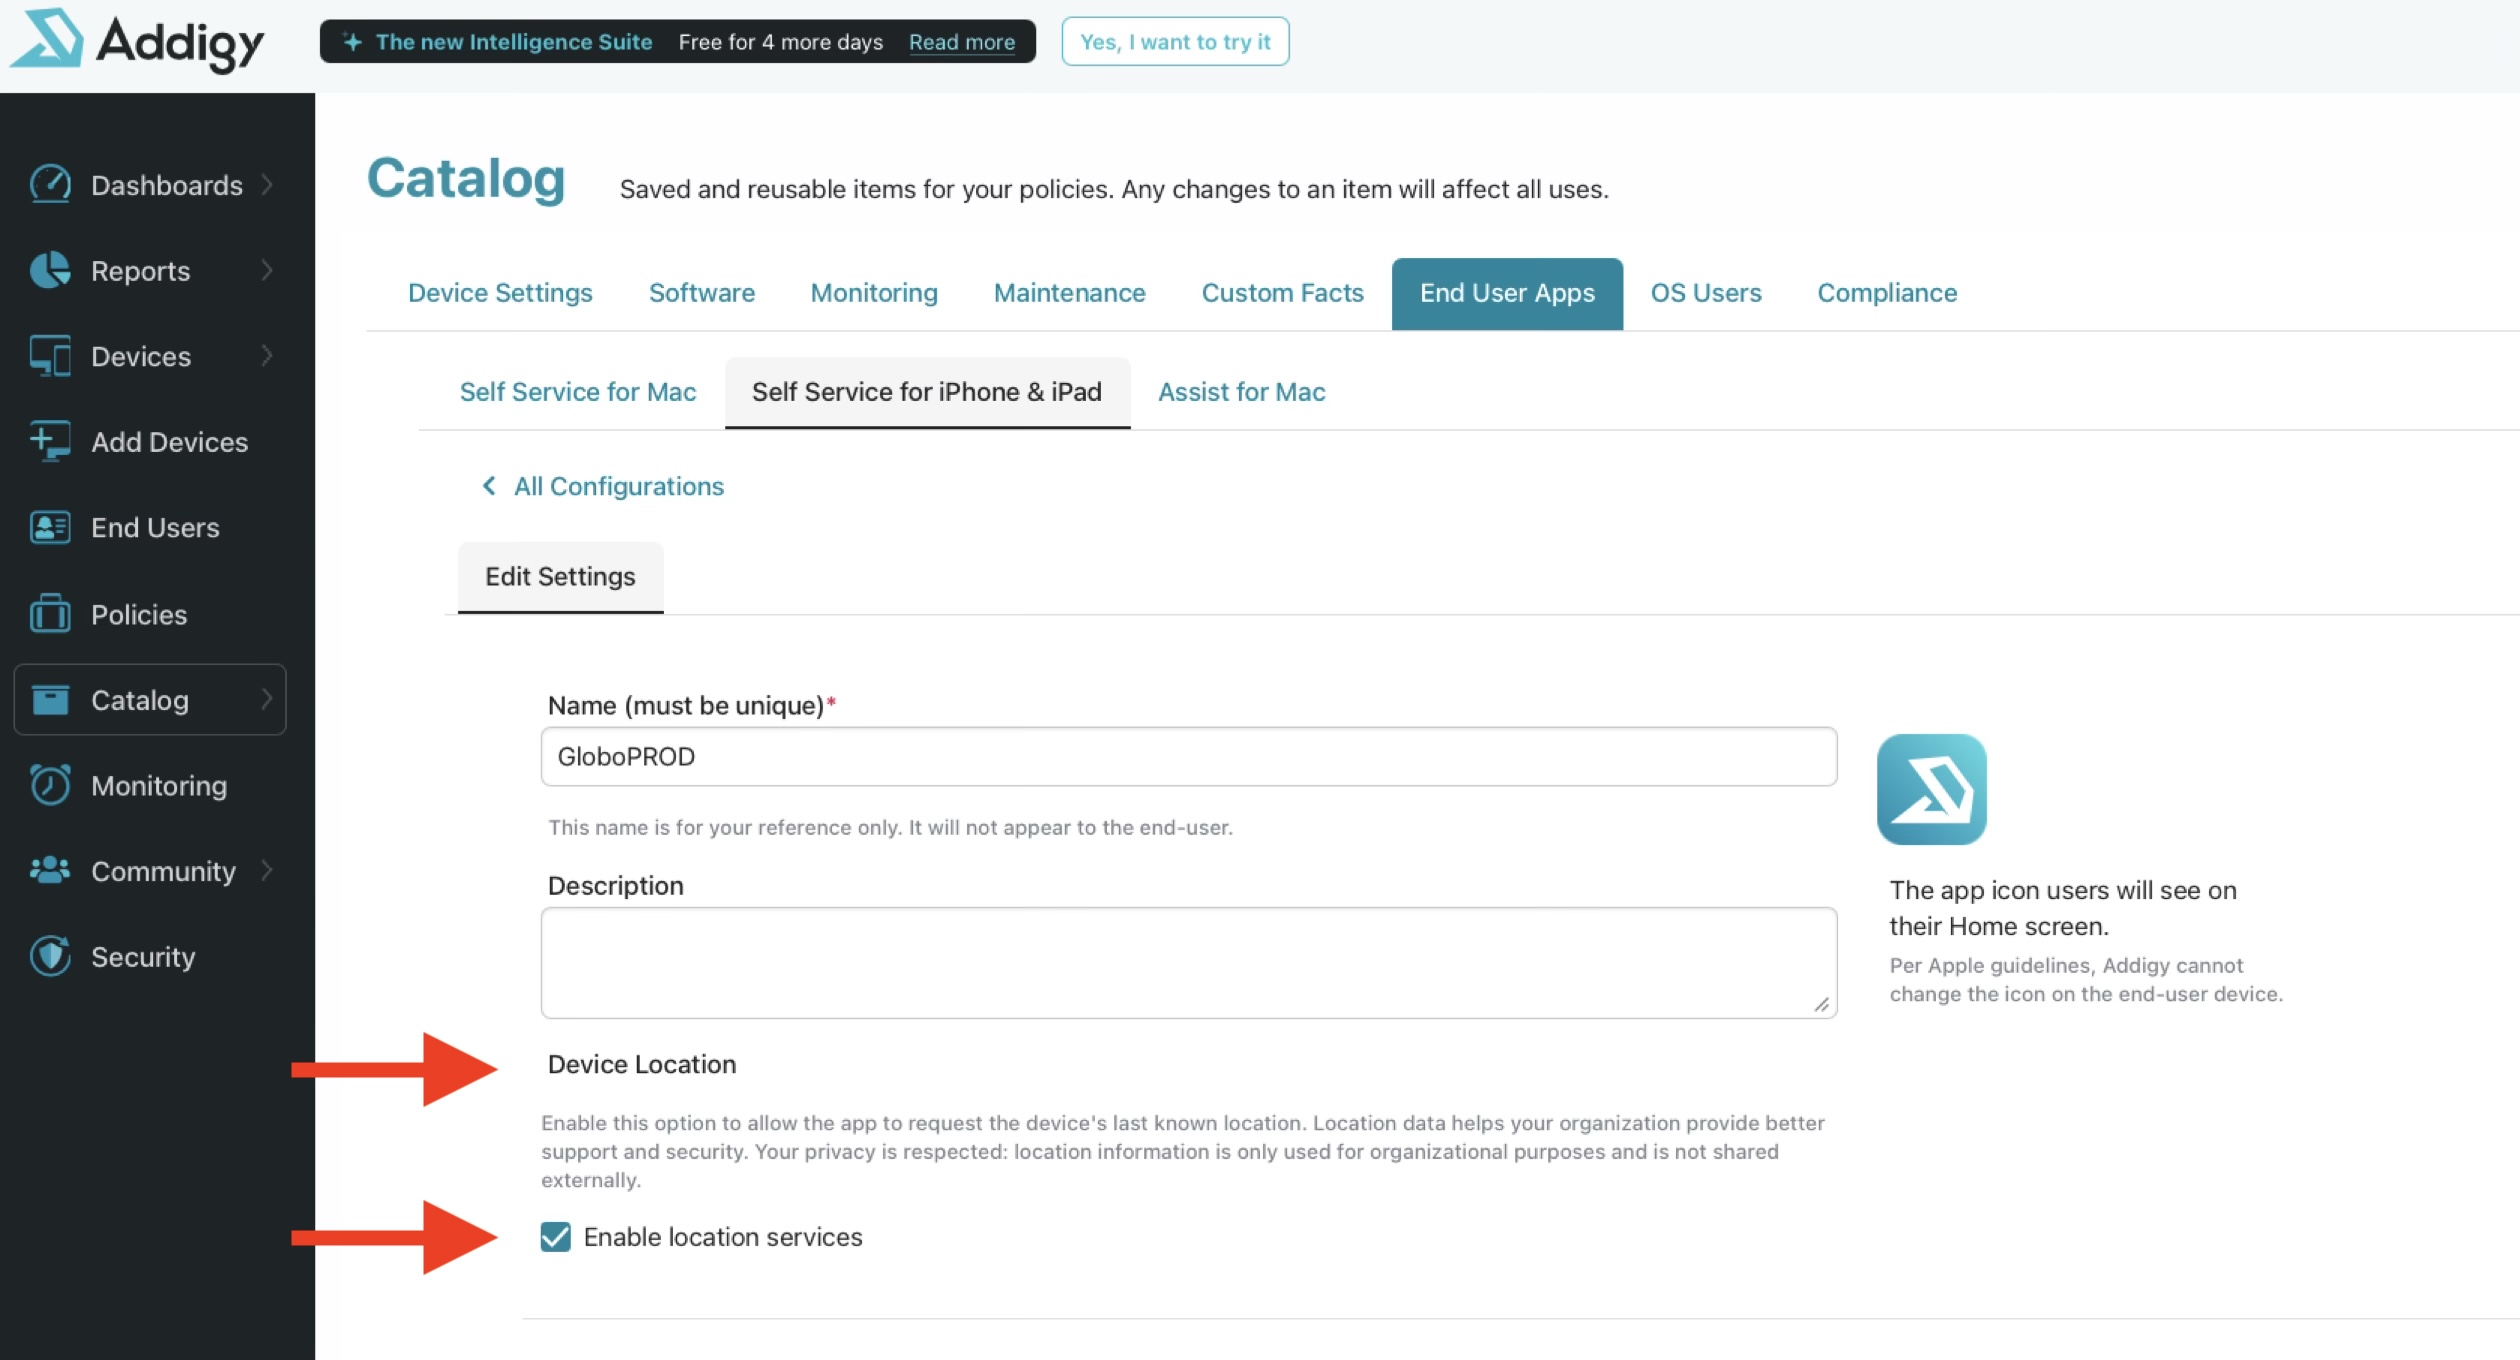The height and width of the screenshot is (1360, 2520).
Task: Open Assist for Mac subtab
Action: 1242,392
